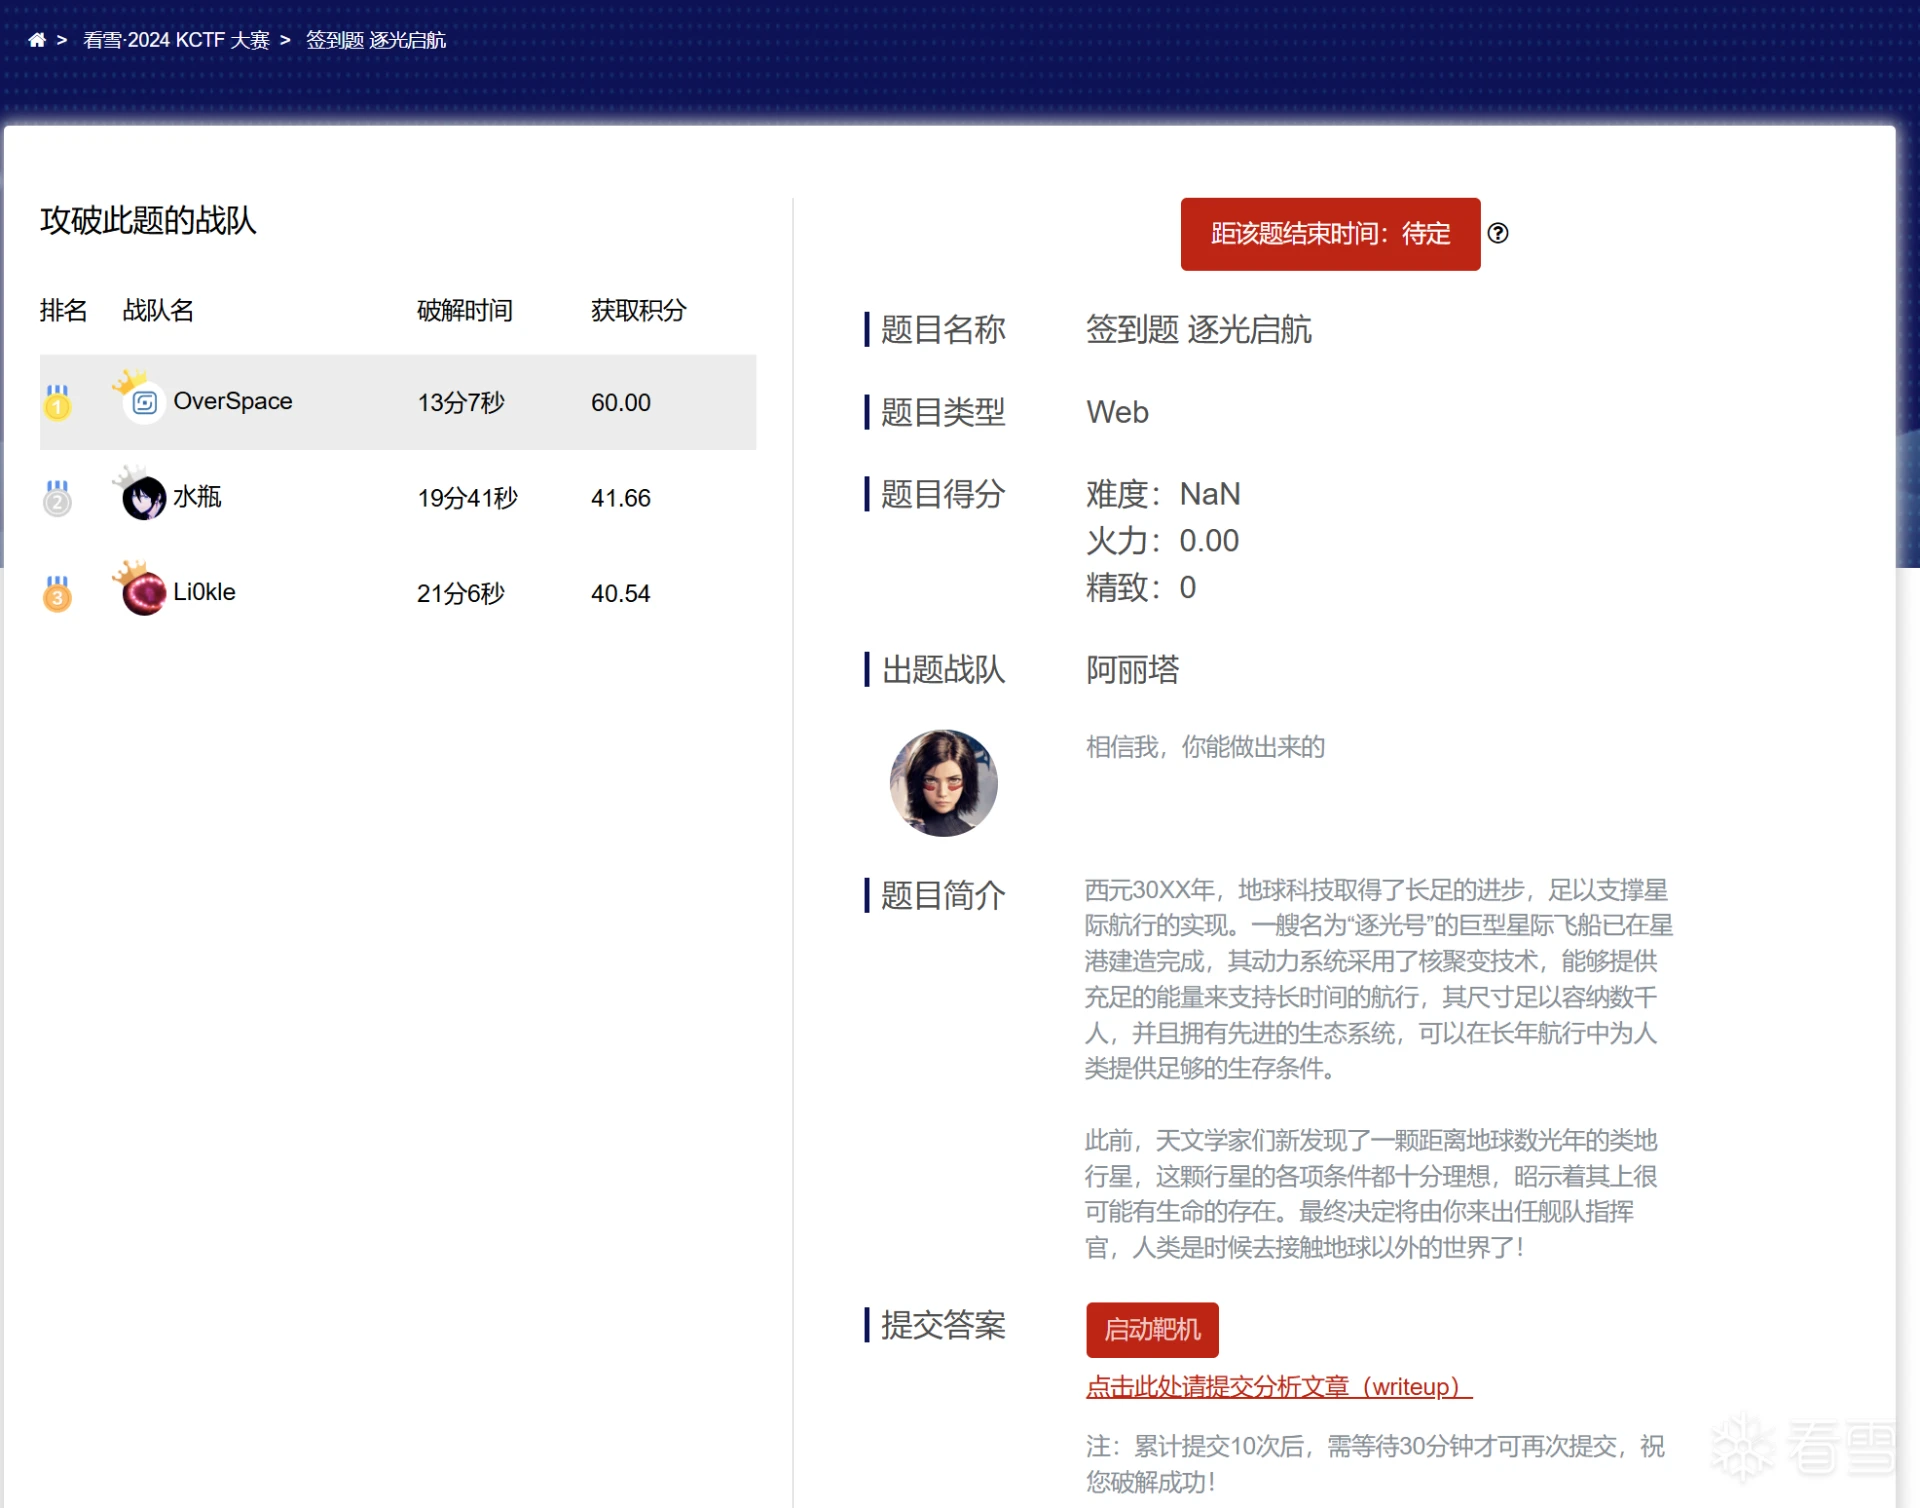
Task: Open 看雪·2024 KCTF 大赛 breadcrumb link
Action: [x=176, y=40]
